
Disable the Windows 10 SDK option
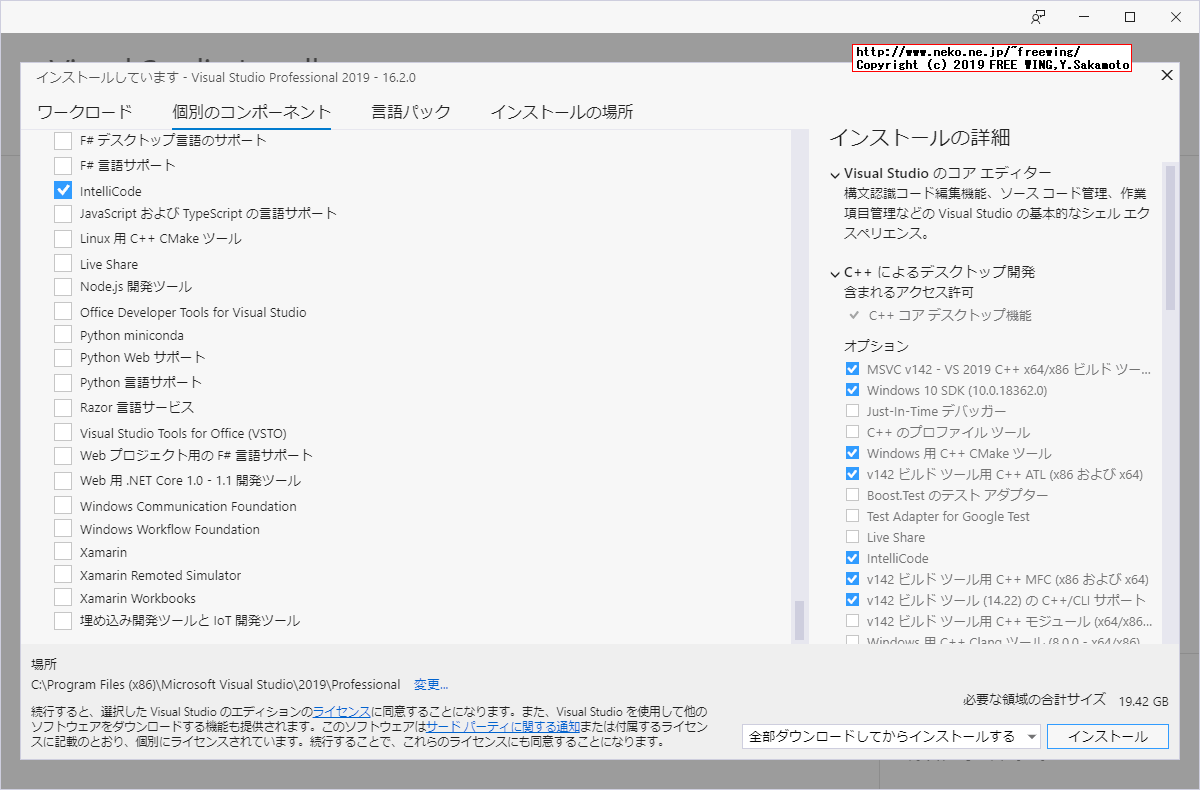coord(853,389)
